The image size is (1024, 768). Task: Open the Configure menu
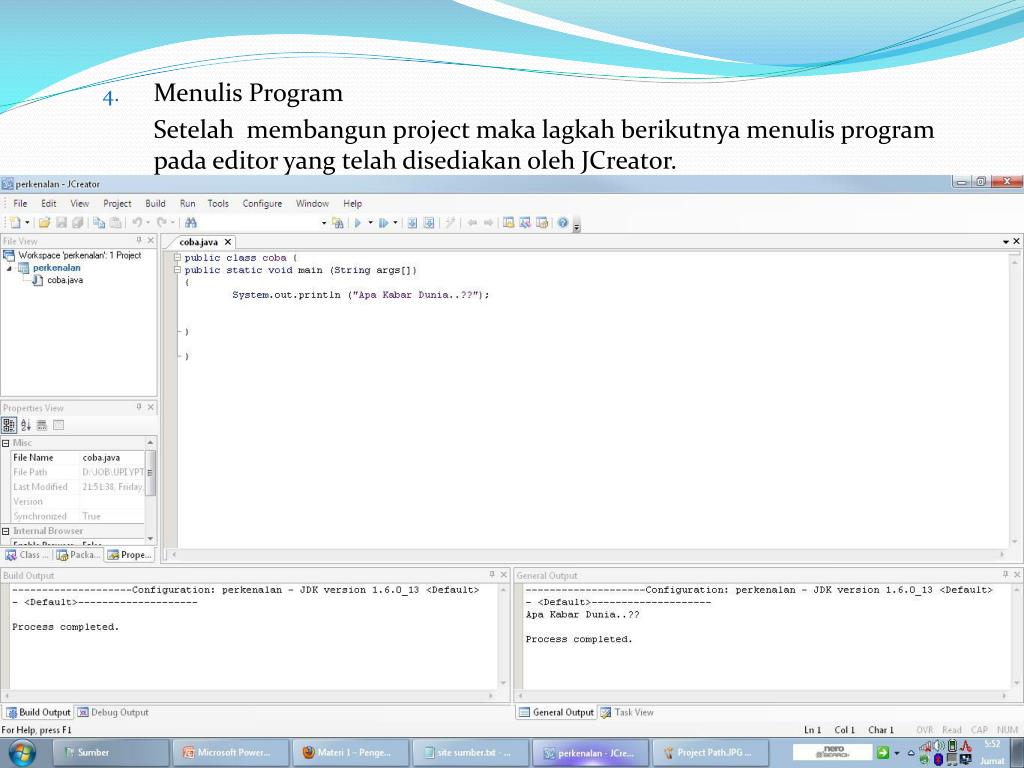coord(263,203)
